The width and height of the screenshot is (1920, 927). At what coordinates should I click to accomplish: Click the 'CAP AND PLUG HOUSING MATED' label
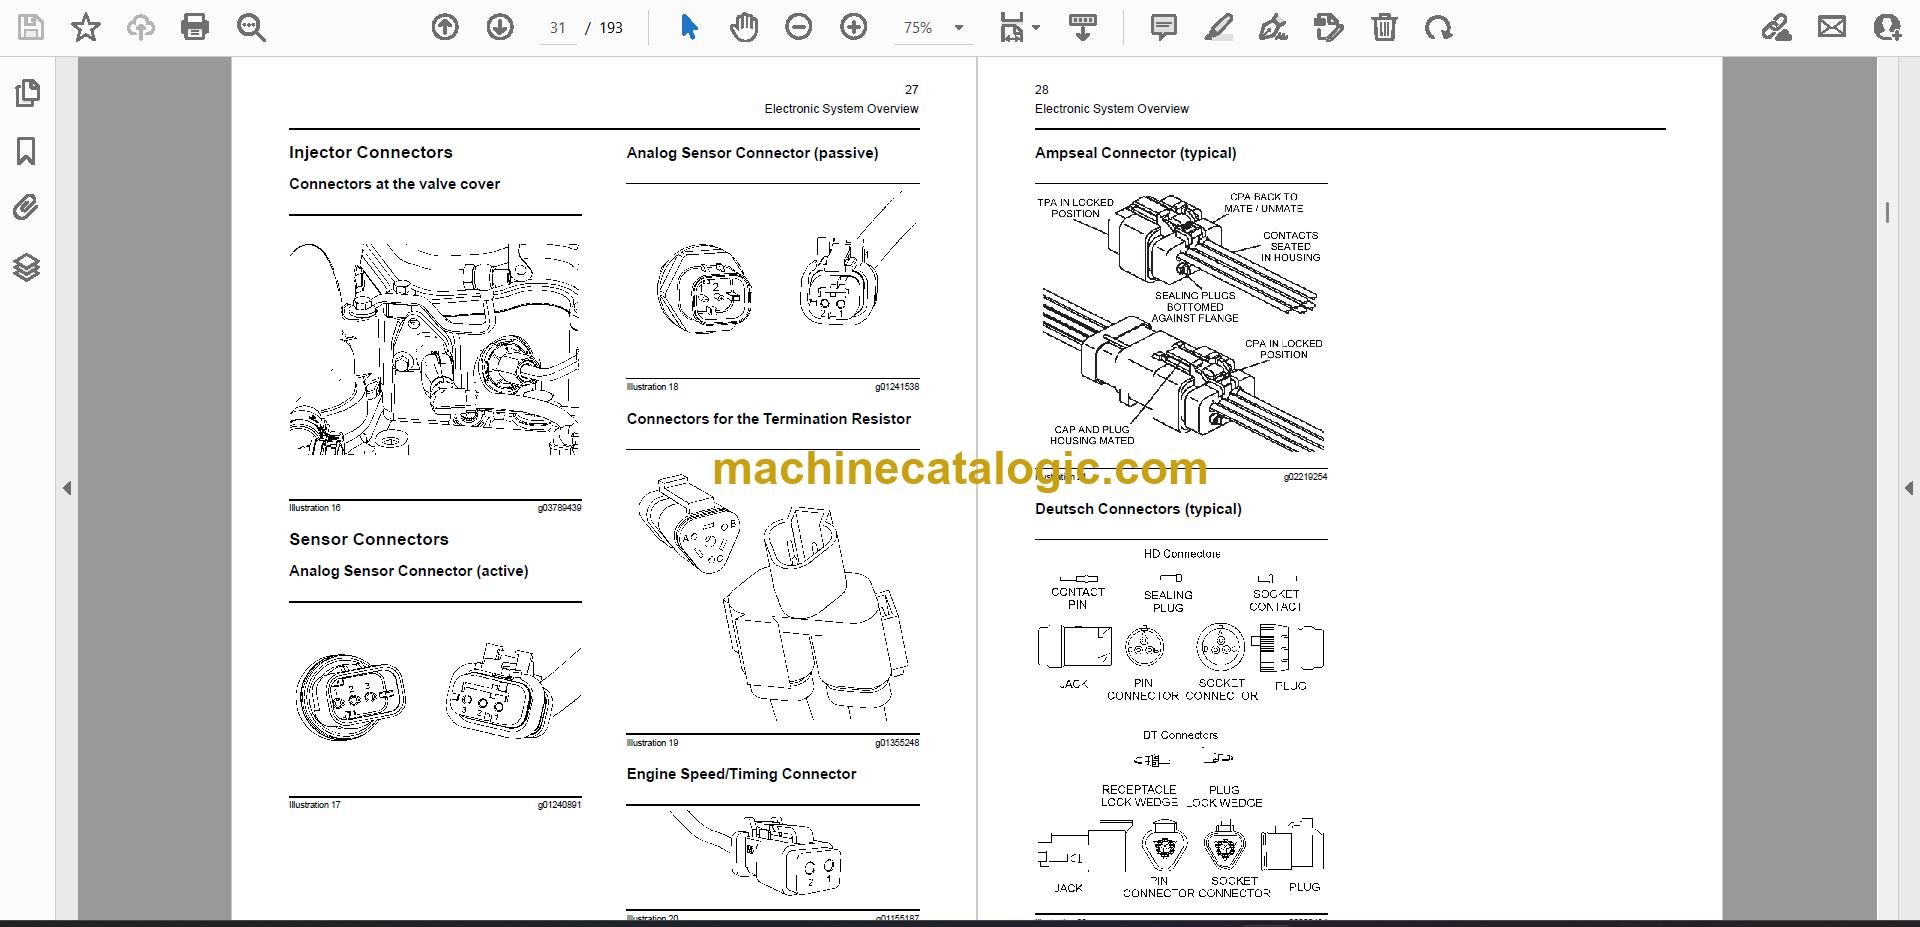[1092, 435]
